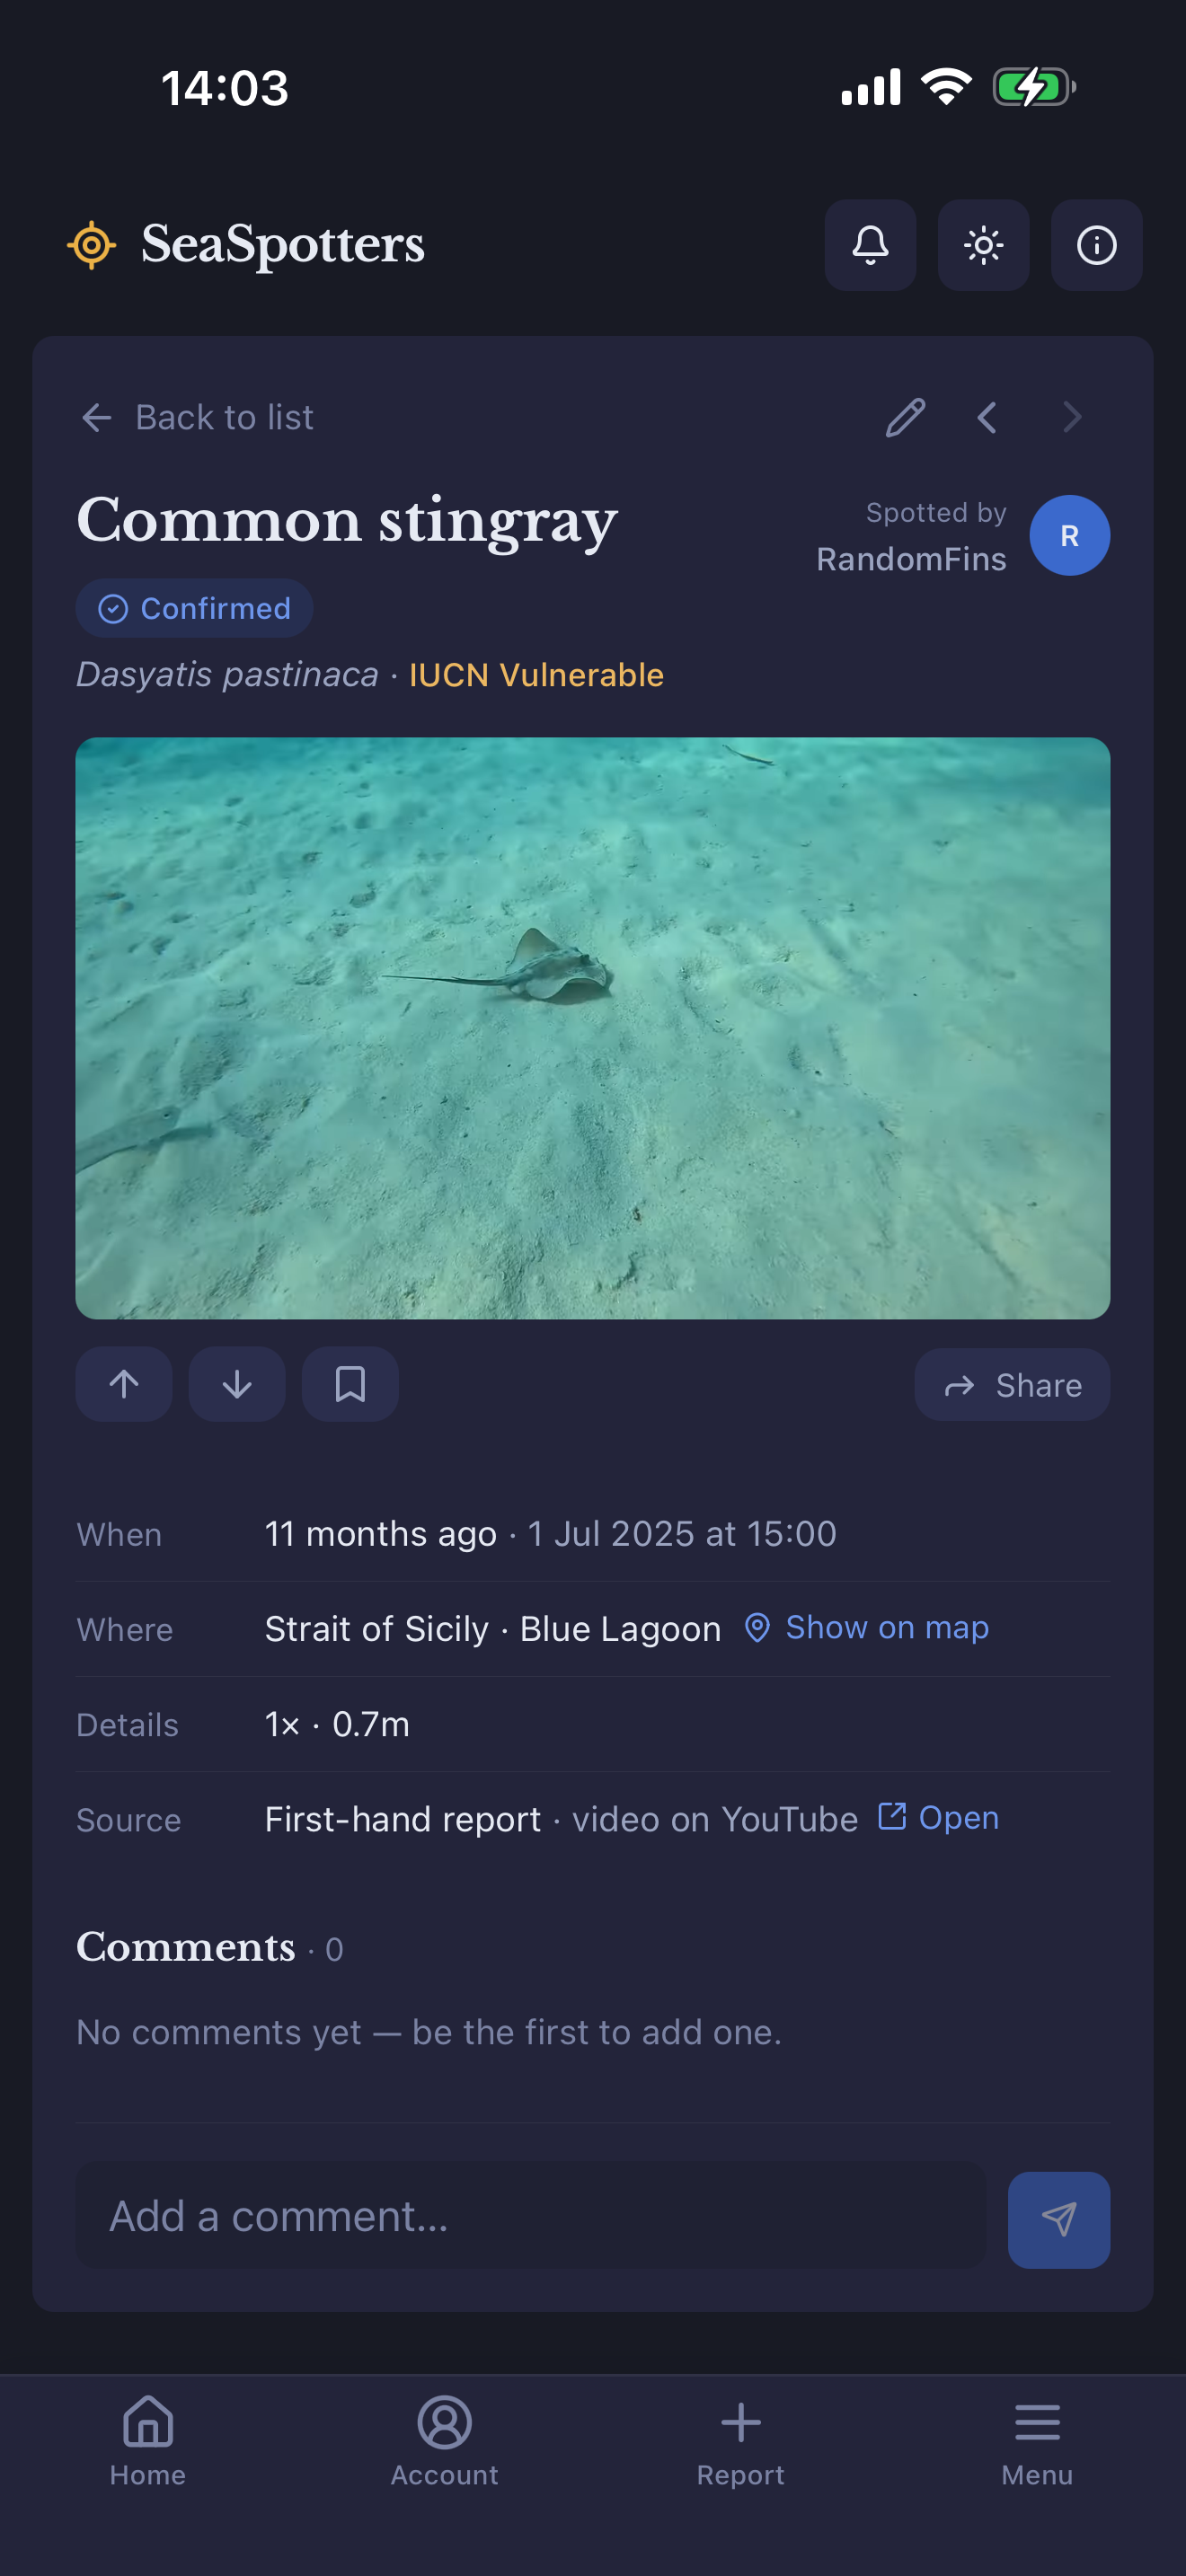Open the info circle button
This screenshot has width=1186, height=2576.
[1096, 245]
